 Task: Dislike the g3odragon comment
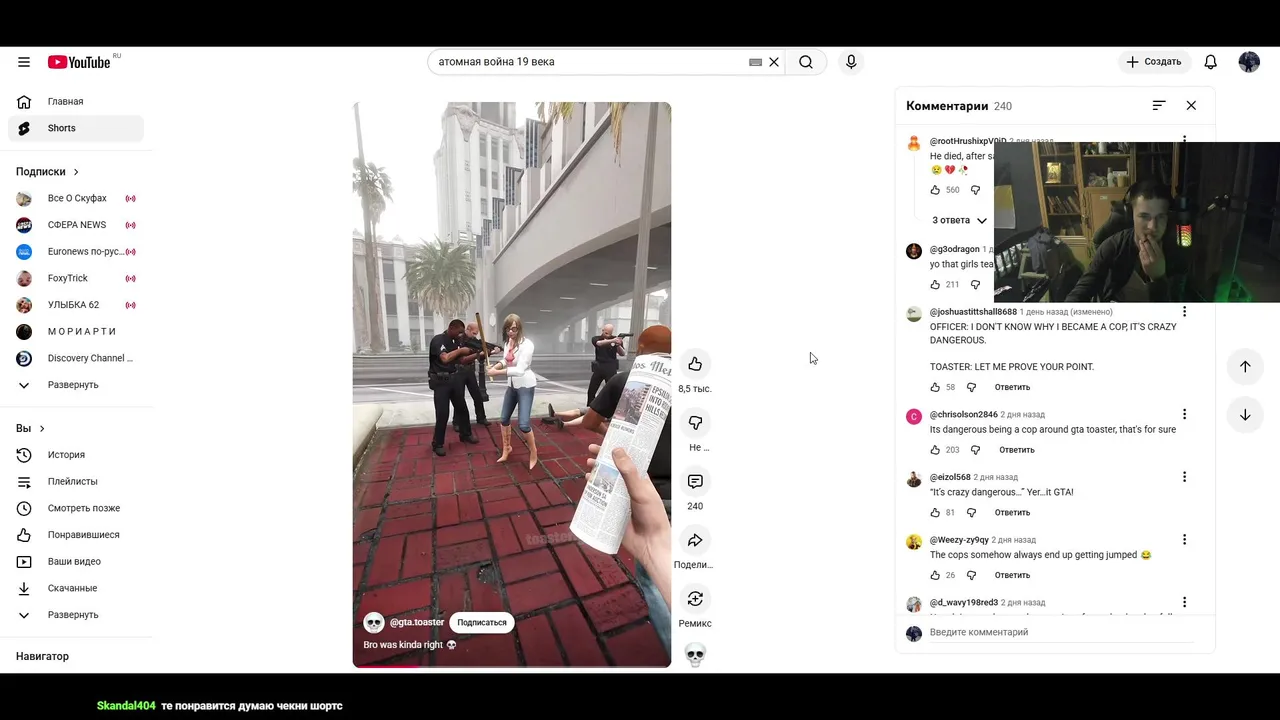click(975, 285)
